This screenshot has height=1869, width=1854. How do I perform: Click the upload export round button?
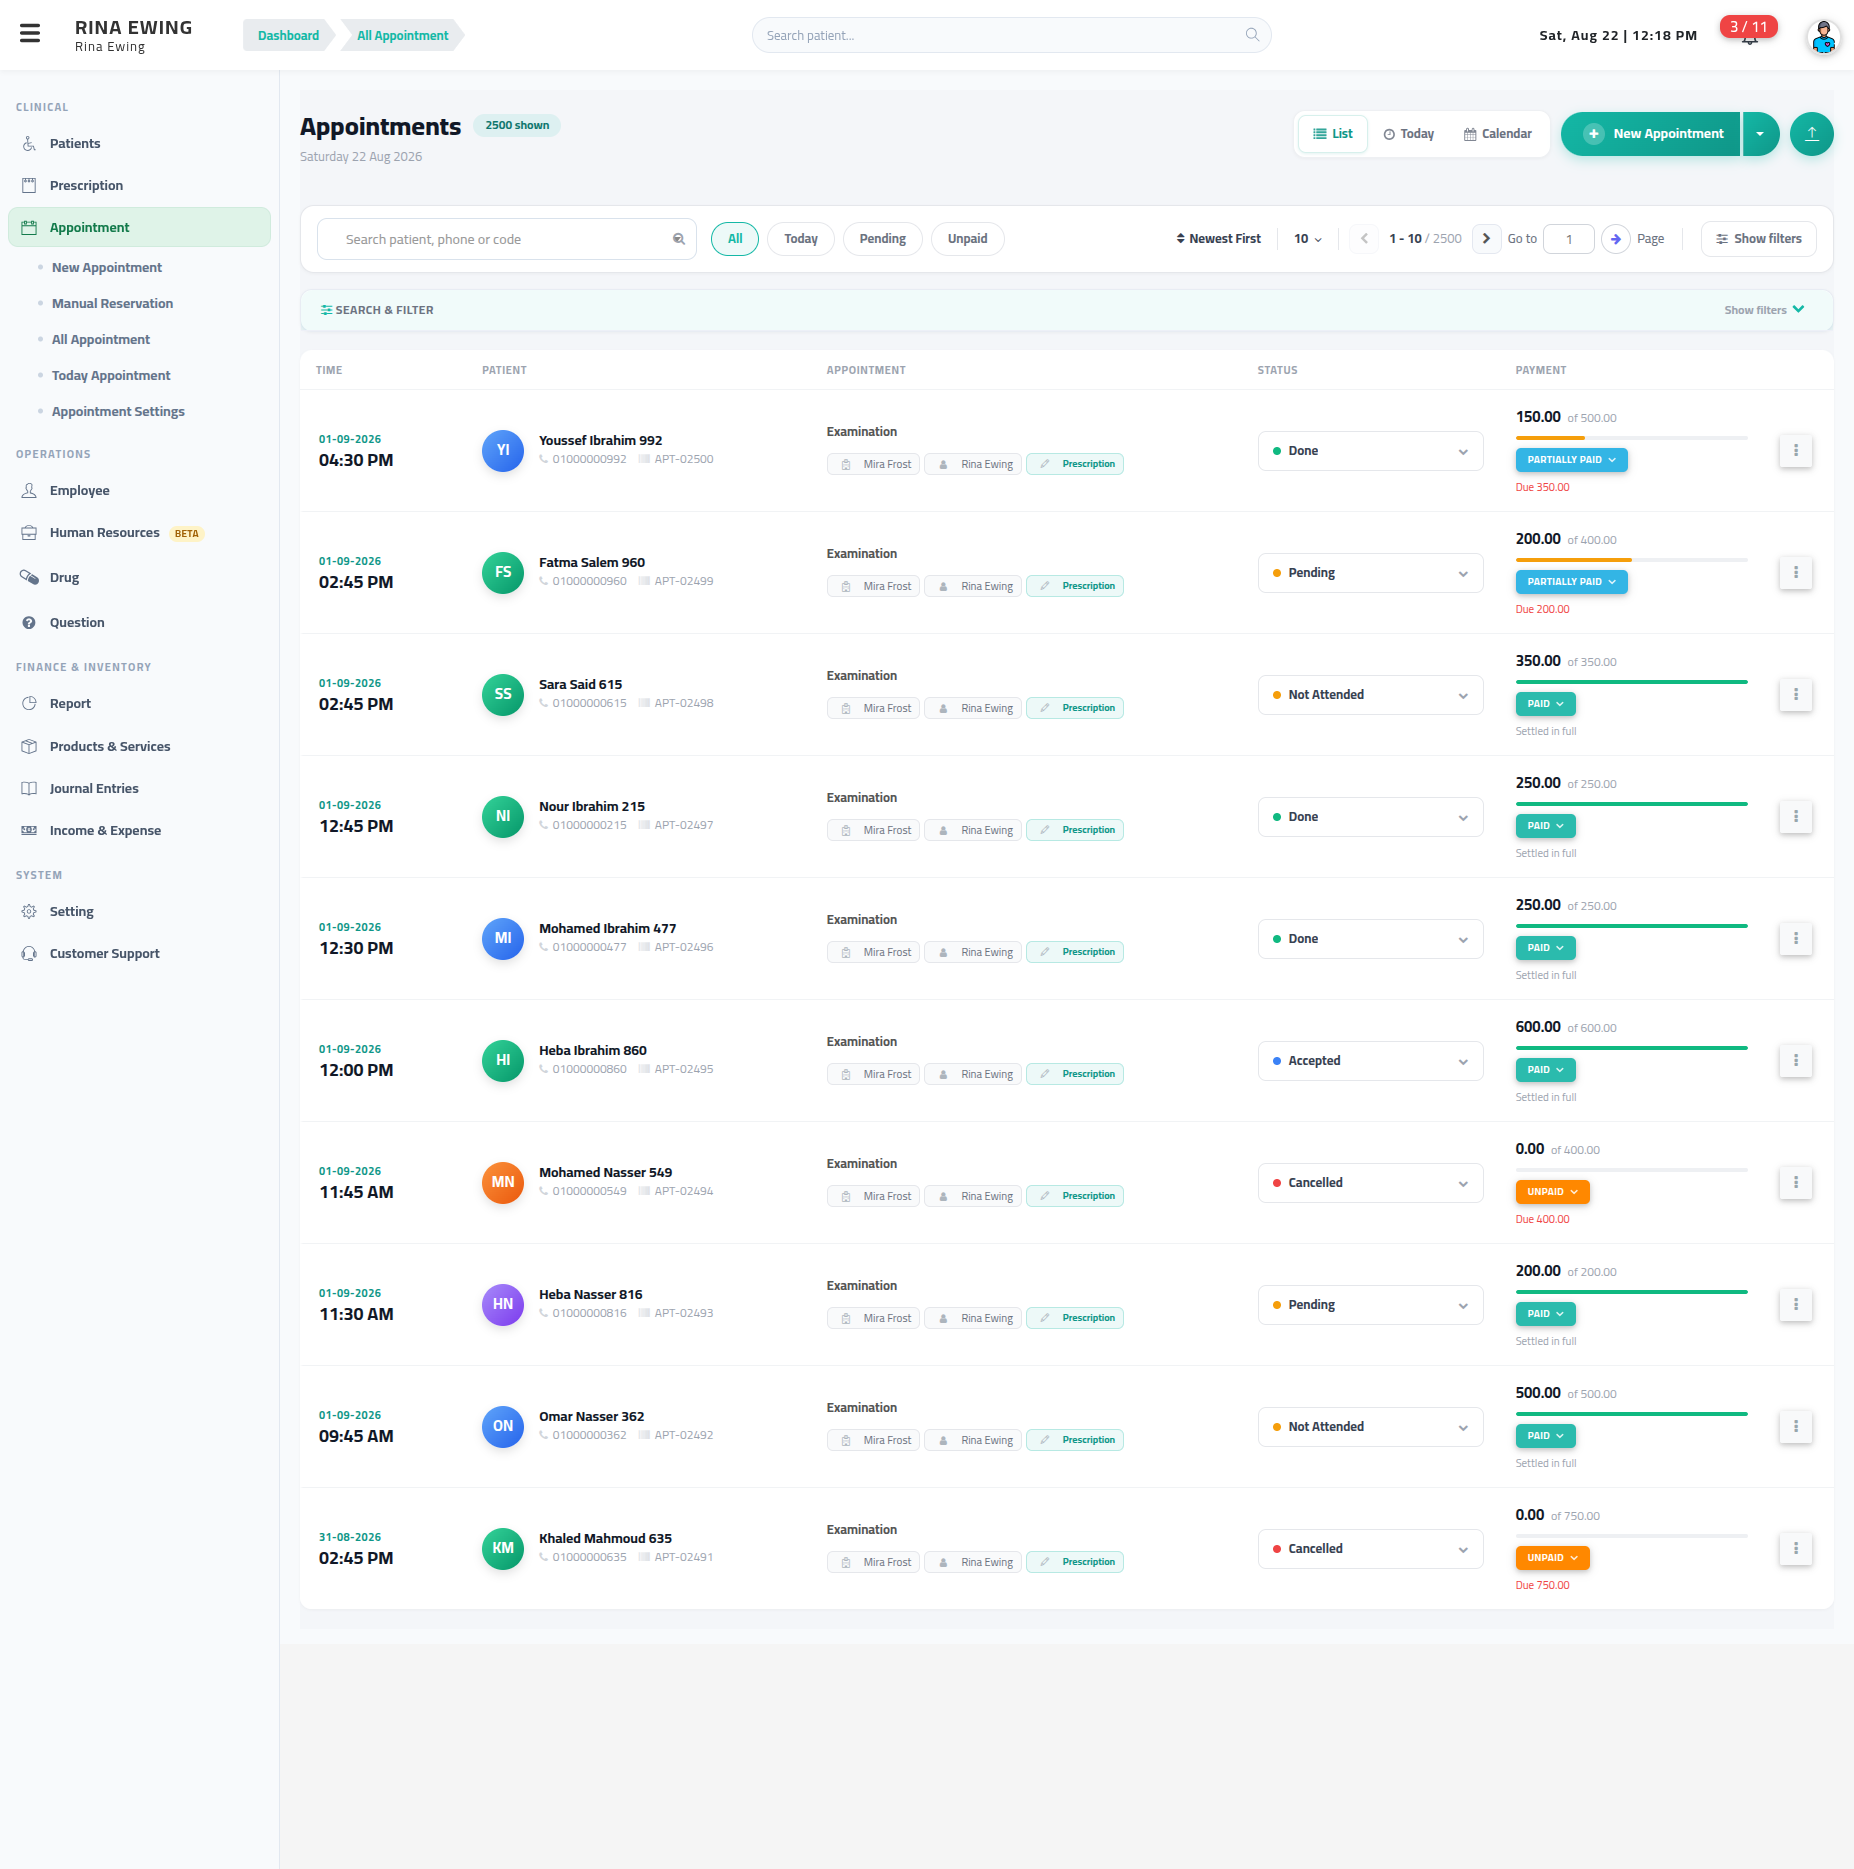[x=1811, y=133]
